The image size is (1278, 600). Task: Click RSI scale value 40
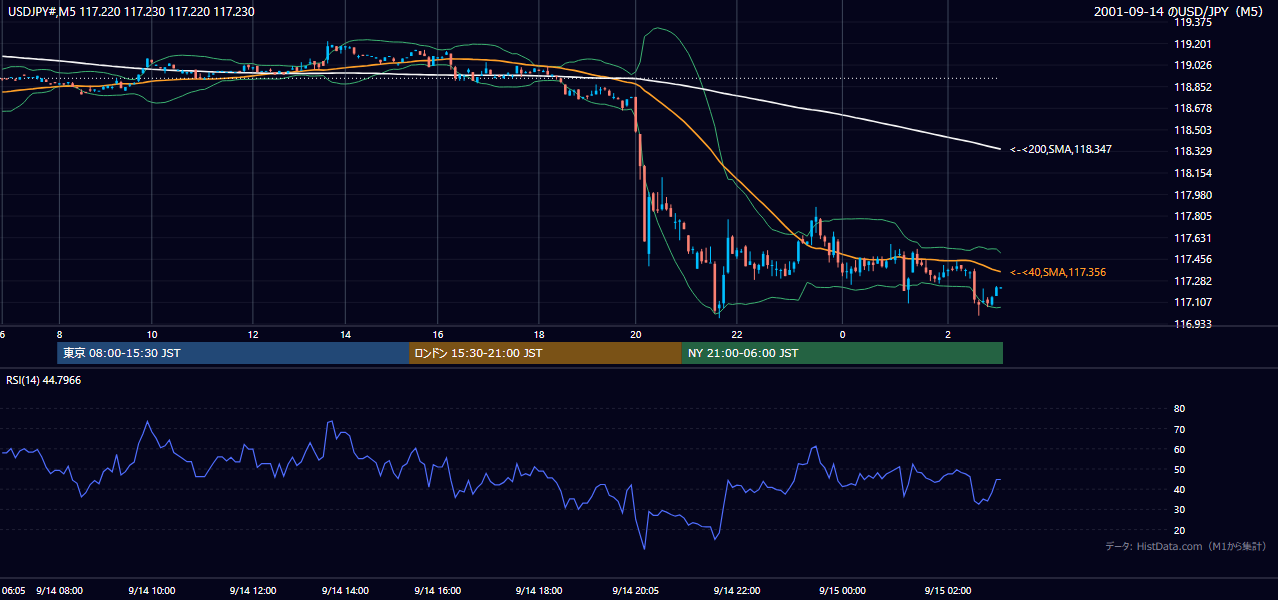1179,489
